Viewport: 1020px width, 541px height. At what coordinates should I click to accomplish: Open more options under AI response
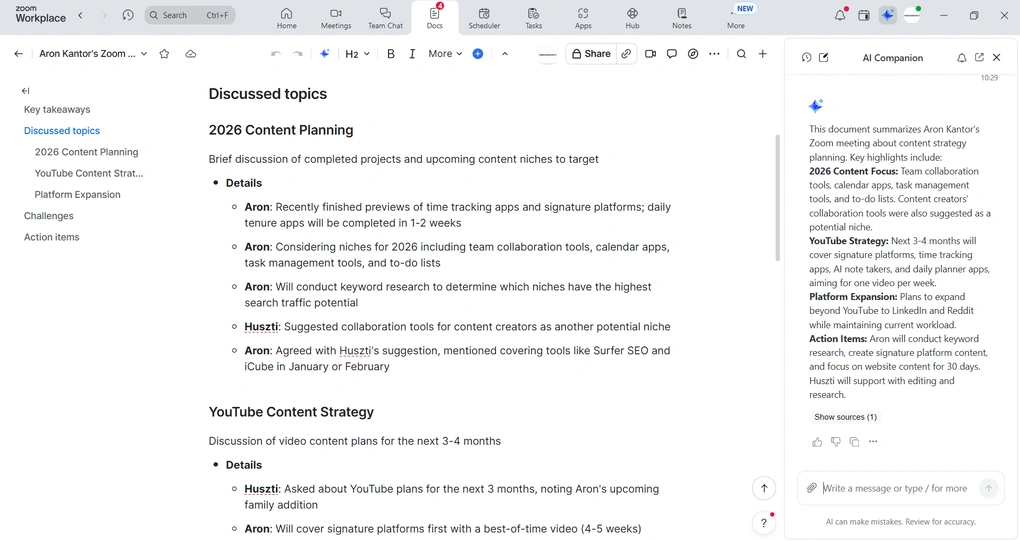pyautogui.click(x=873, y=442)
